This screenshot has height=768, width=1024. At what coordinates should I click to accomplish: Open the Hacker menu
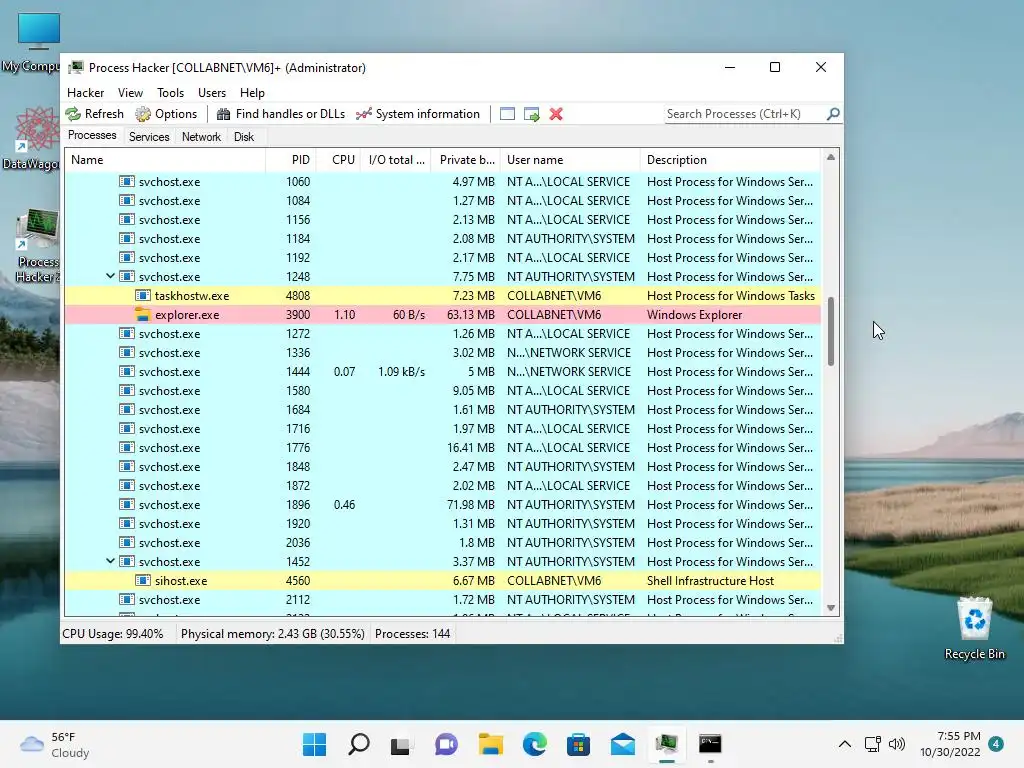click(x=86, y=93)
